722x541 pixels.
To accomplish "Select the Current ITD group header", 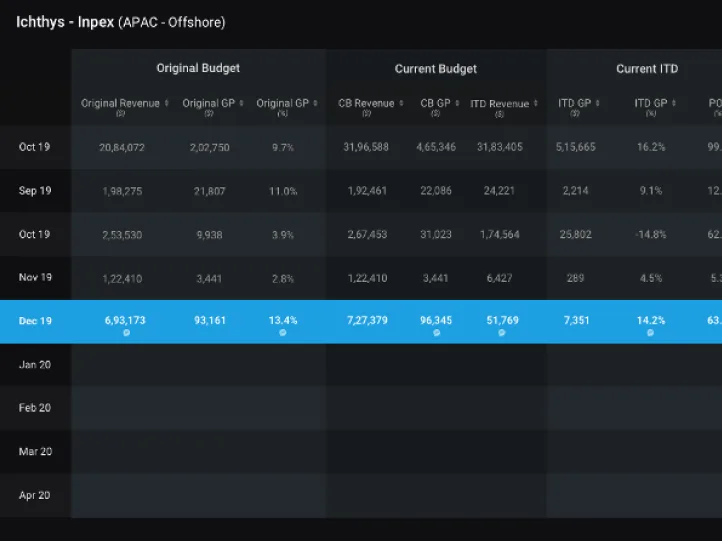I will 647,69.
